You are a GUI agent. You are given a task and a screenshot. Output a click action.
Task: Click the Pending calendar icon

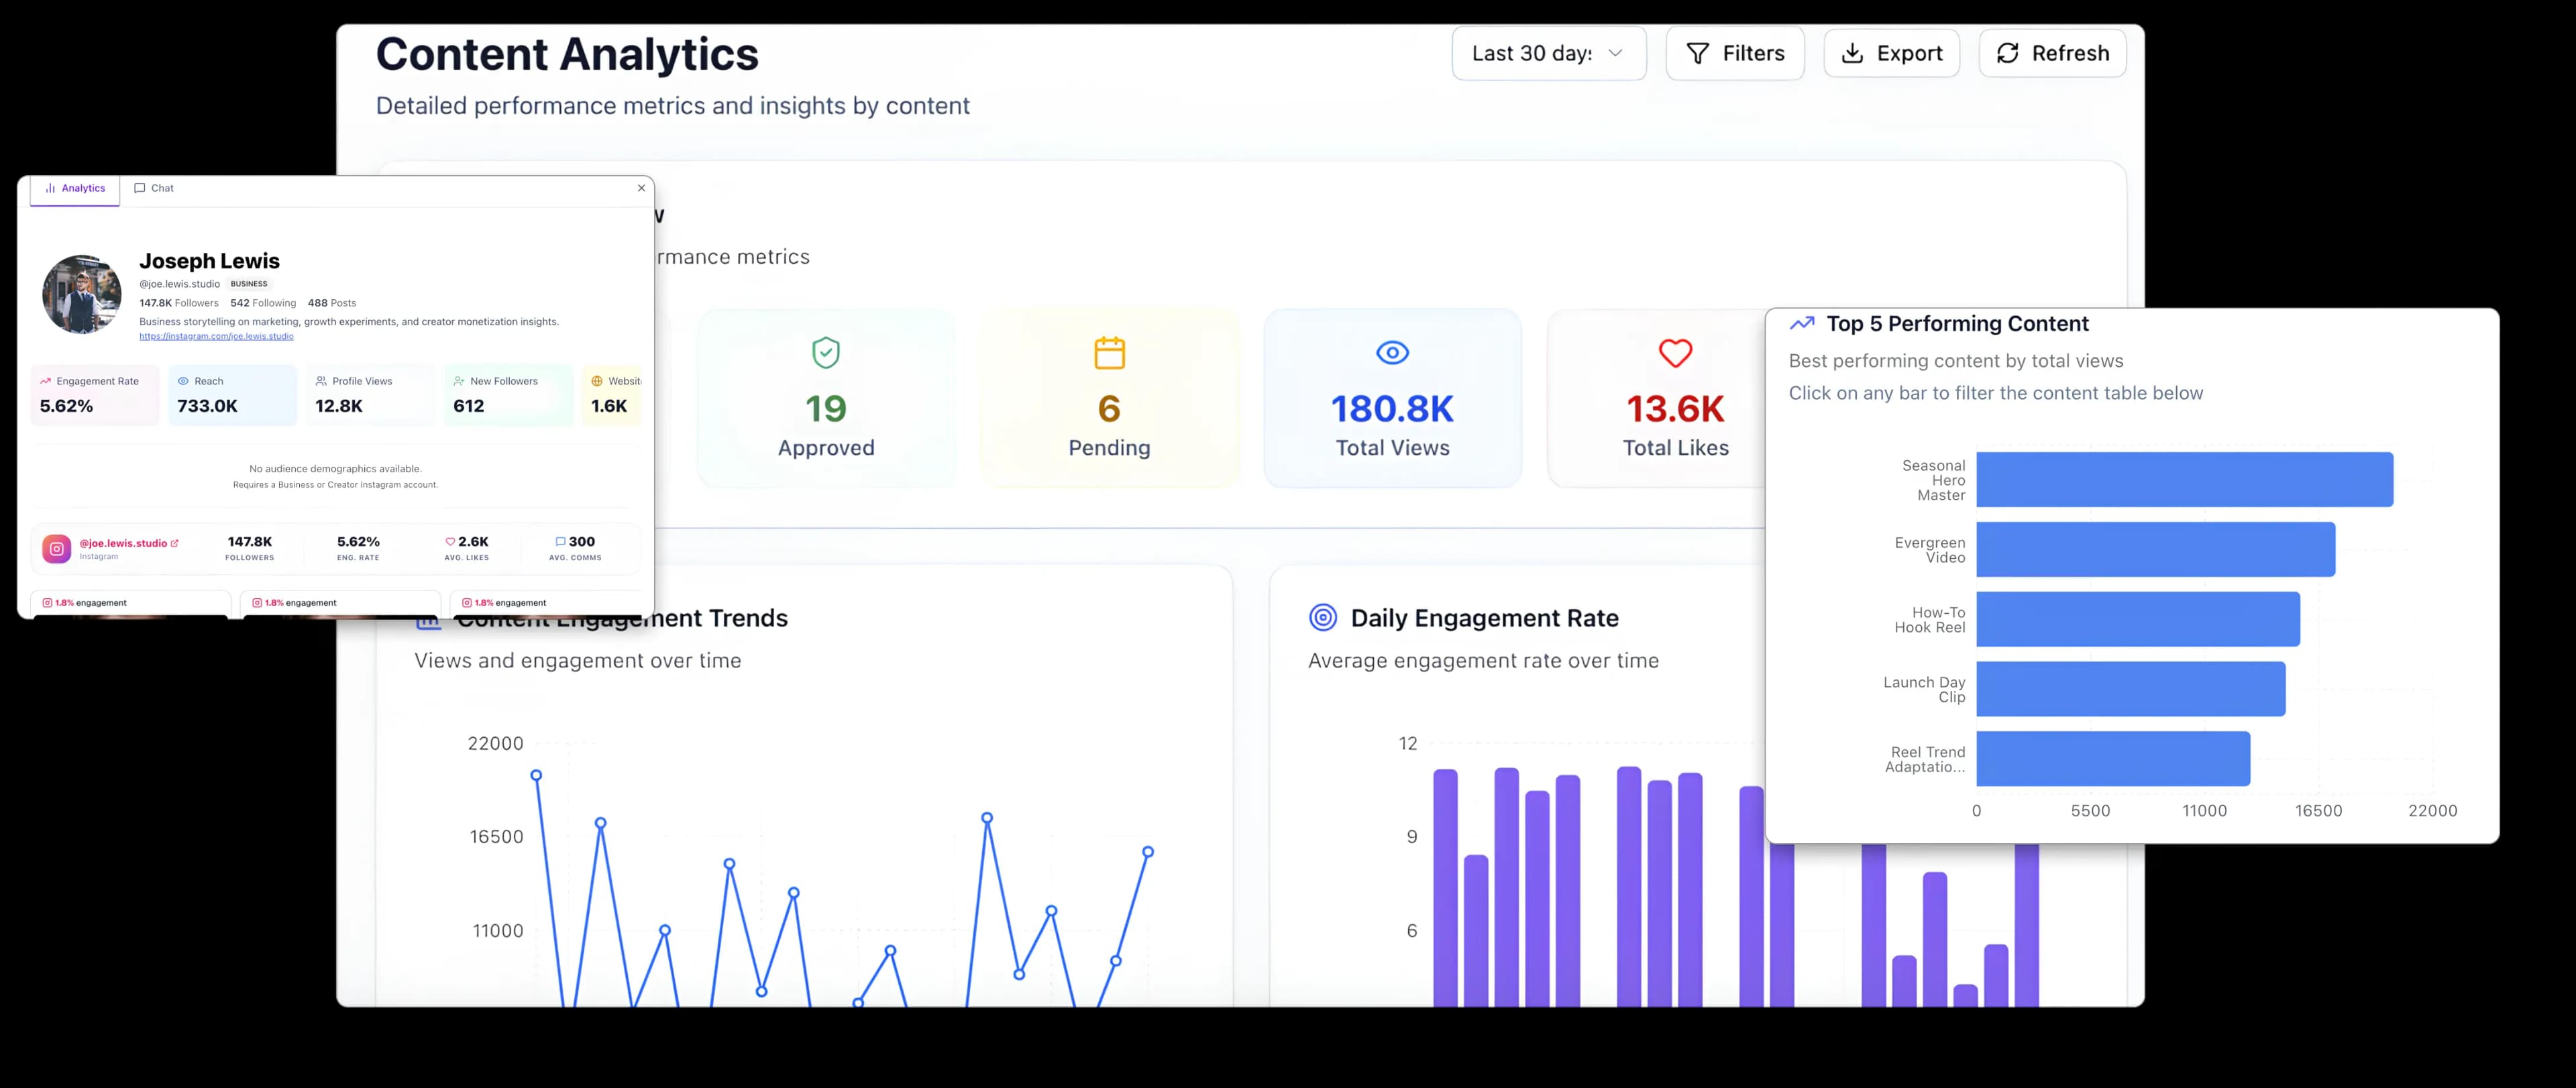1109,352
